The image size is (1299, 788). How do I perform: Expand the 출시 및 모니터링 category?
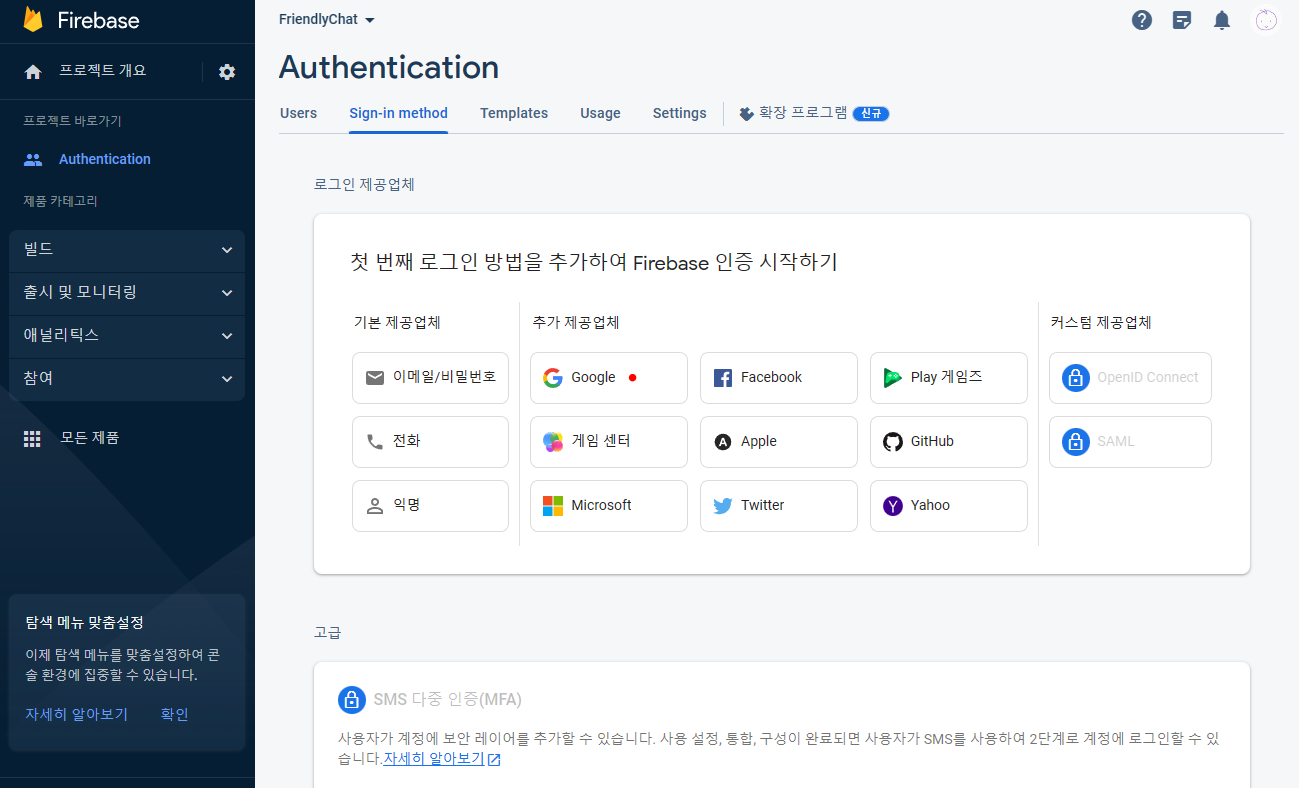[127, 293]
